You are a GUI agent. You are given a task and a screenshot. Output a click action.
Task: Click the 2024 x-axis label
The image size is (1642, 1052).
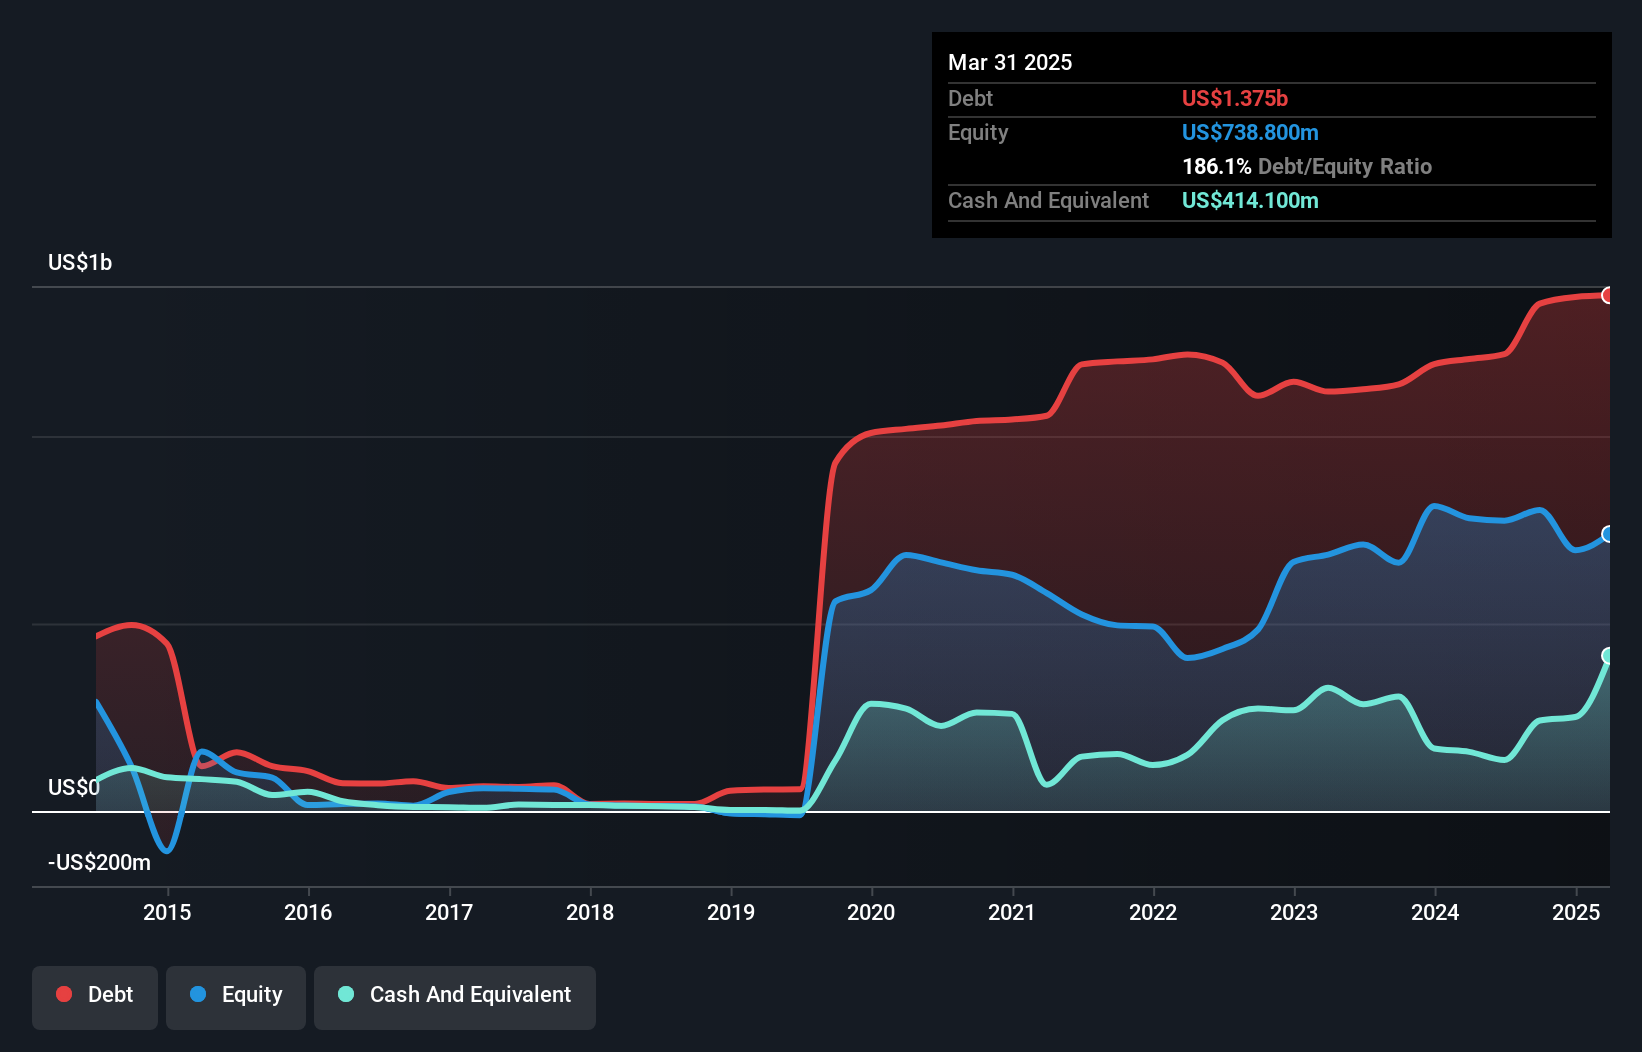pos(1435,912)
